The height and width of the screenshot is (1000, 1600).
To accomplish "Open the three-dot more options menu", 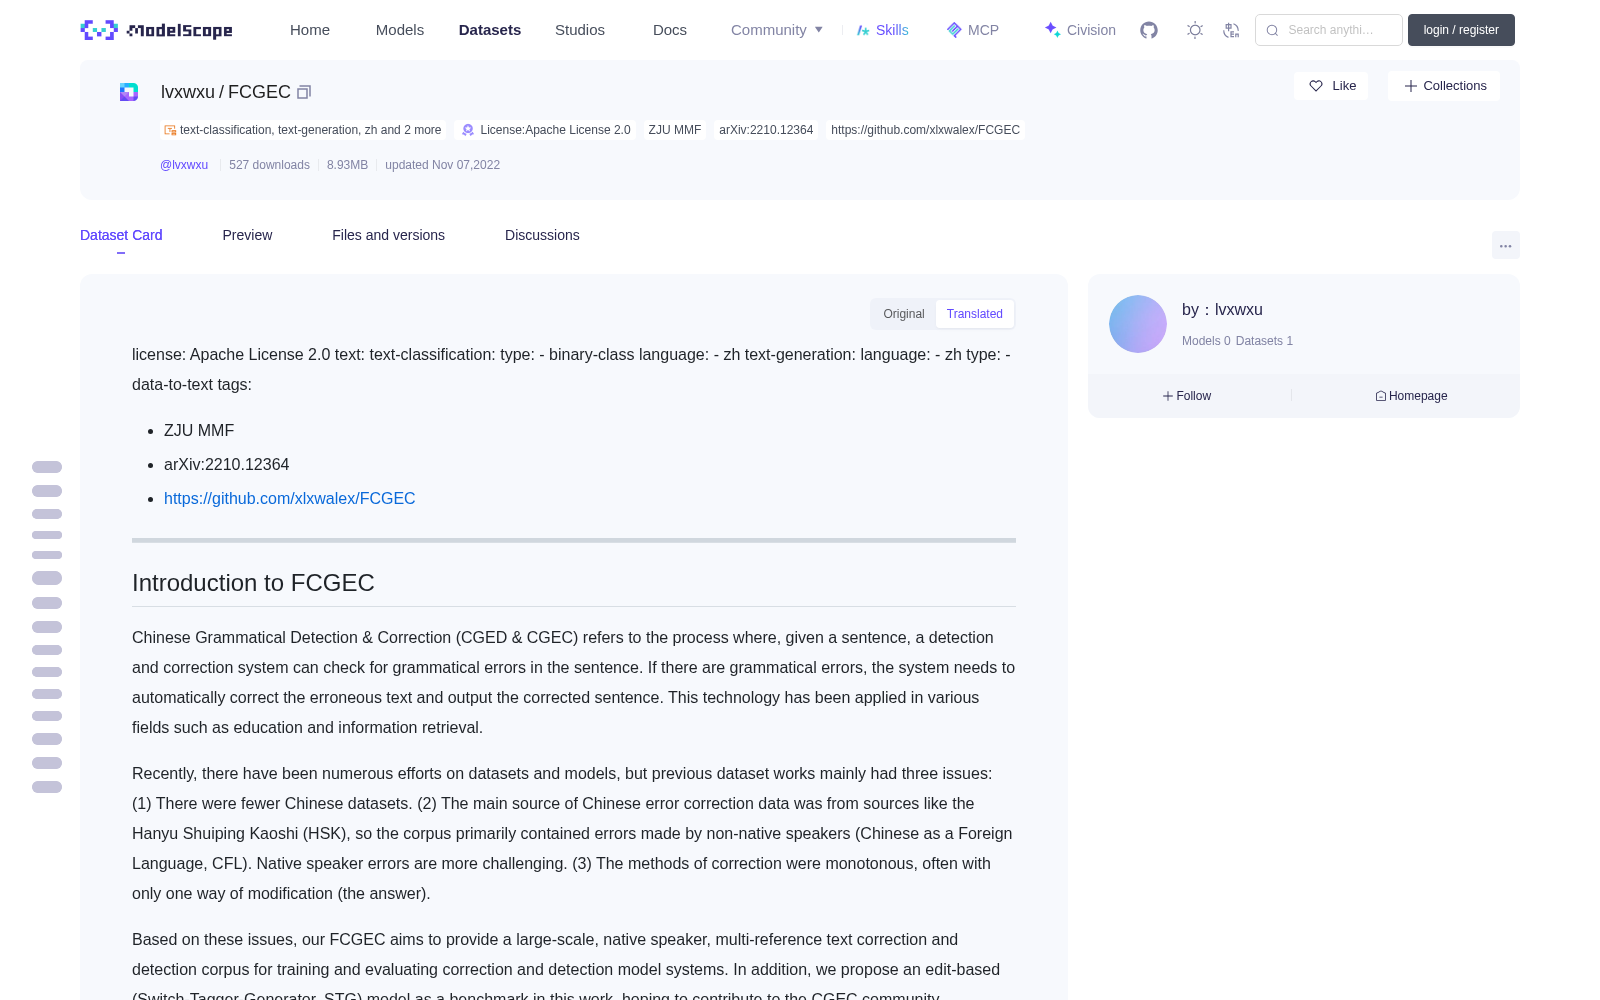I will pos(1505,245).
